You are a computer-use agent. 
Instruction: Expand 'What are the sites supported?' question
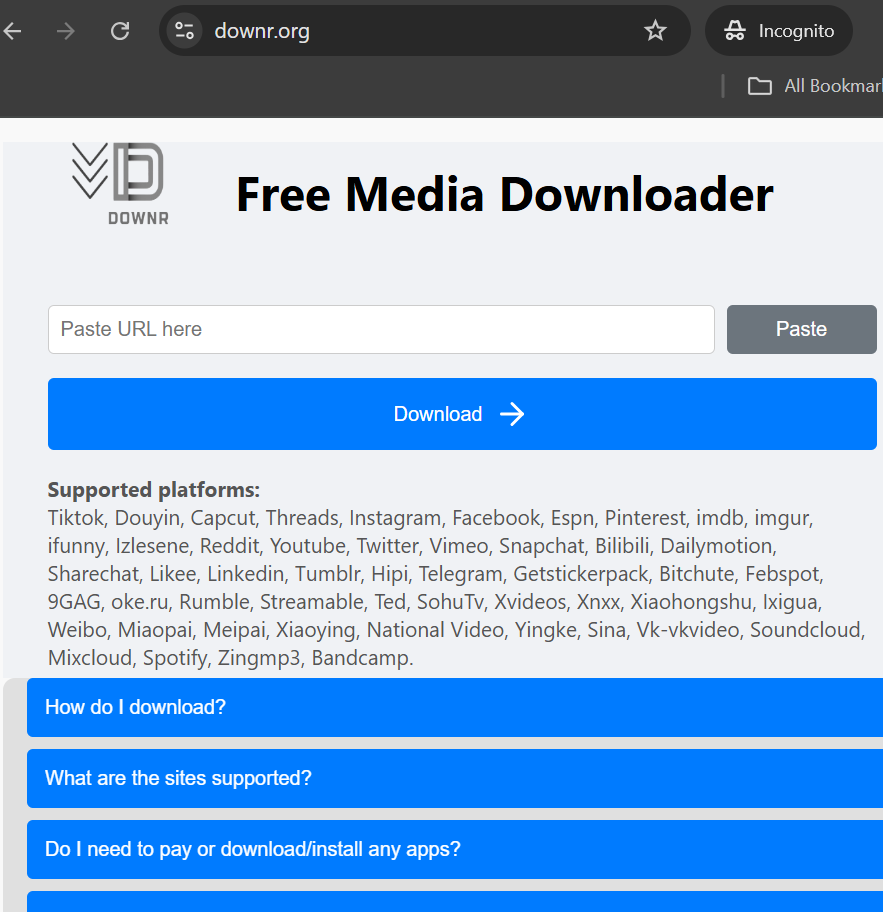(x=455, y=778)
